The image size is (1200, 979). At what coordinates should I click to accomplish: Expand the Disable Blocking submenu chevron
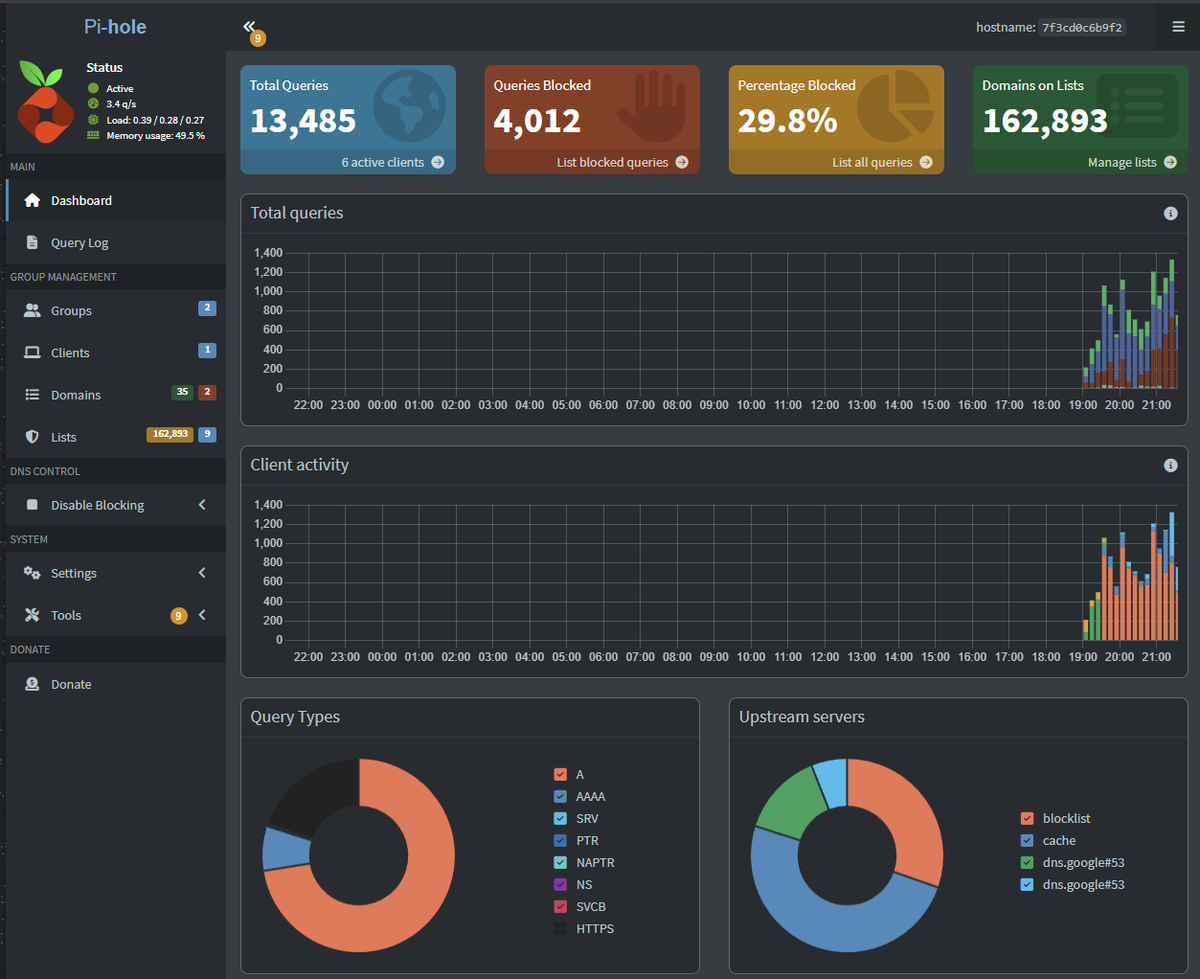click(x=202, y=505)
